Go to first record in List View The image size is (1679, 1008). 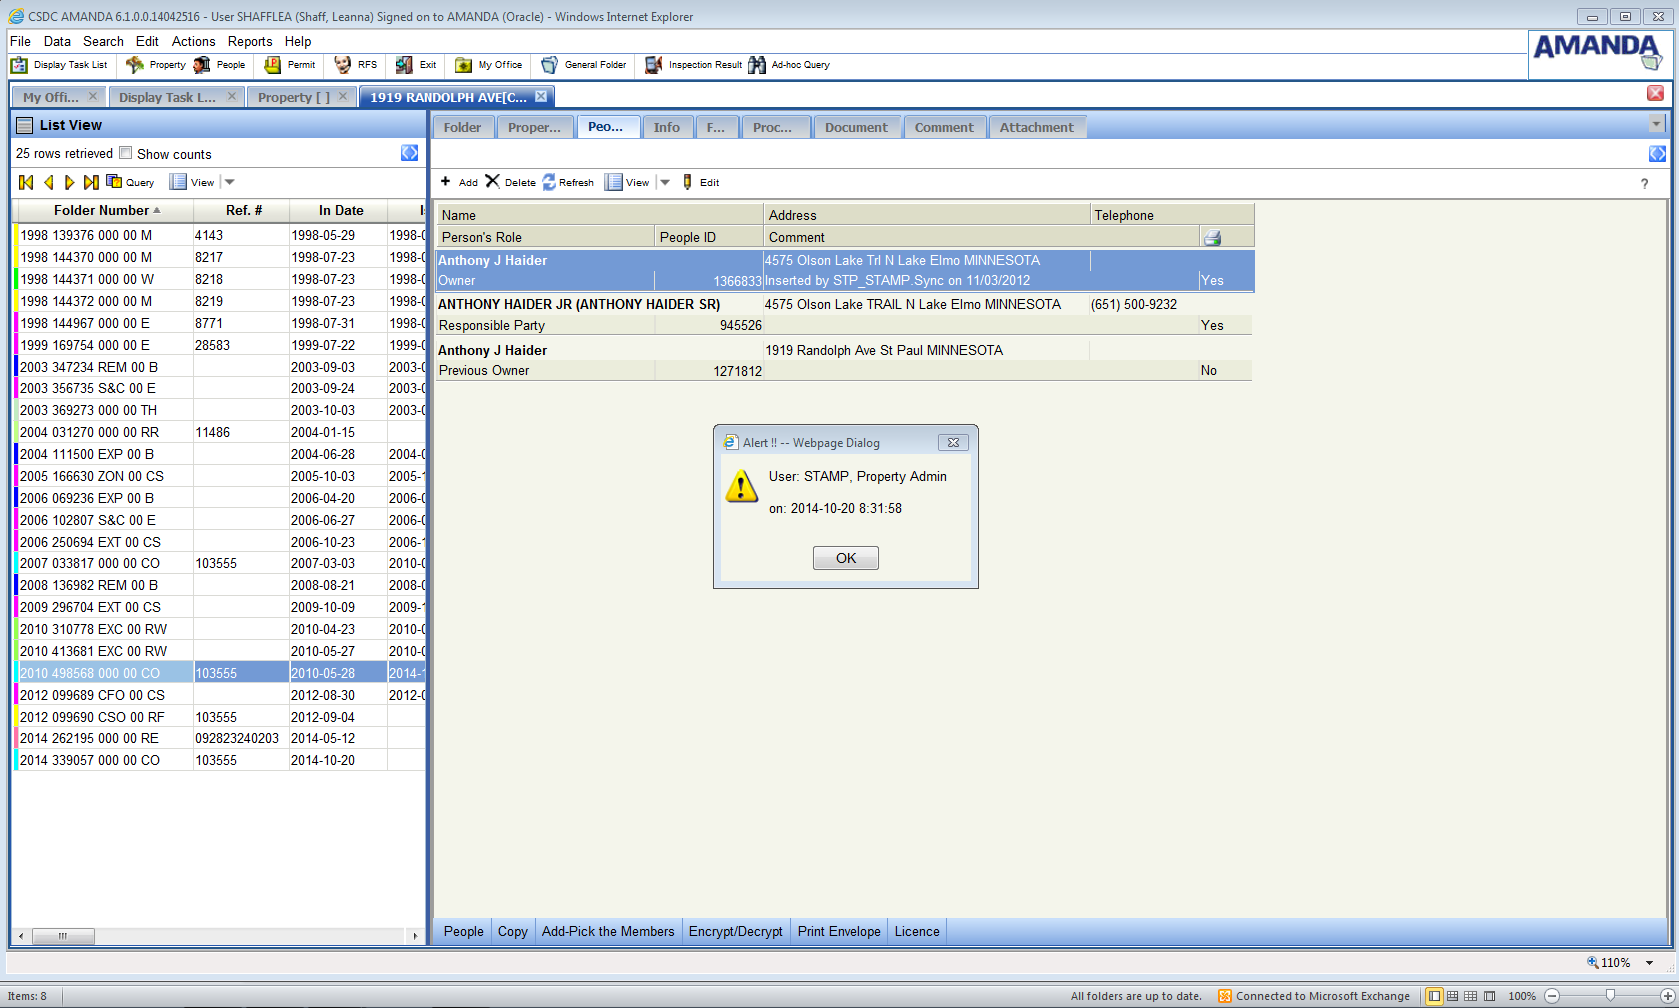pos(26,182)
